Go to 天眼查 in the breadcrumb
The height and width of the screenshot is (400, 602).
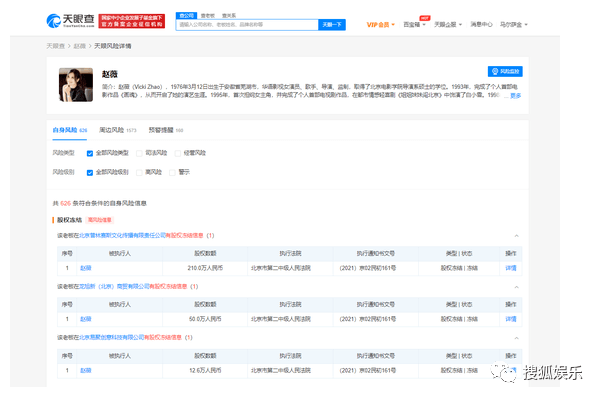(x=56, y=46)
